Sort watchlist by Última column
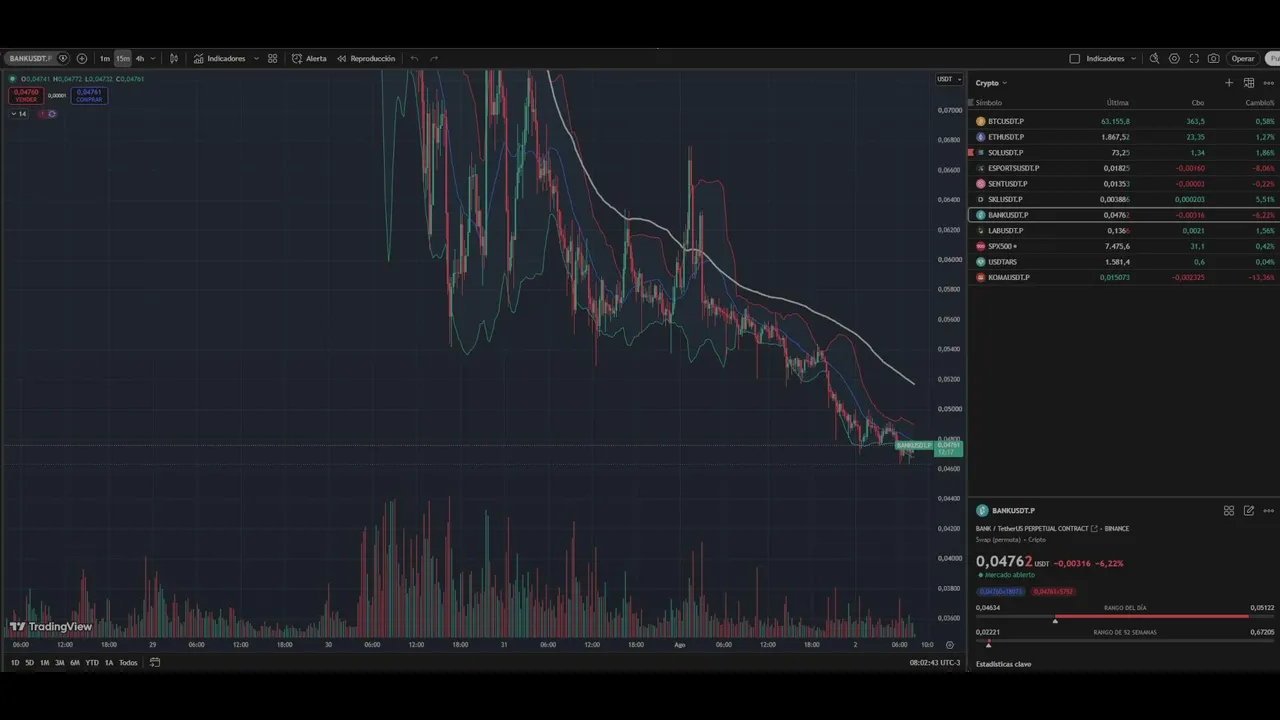 [1117, 103]
